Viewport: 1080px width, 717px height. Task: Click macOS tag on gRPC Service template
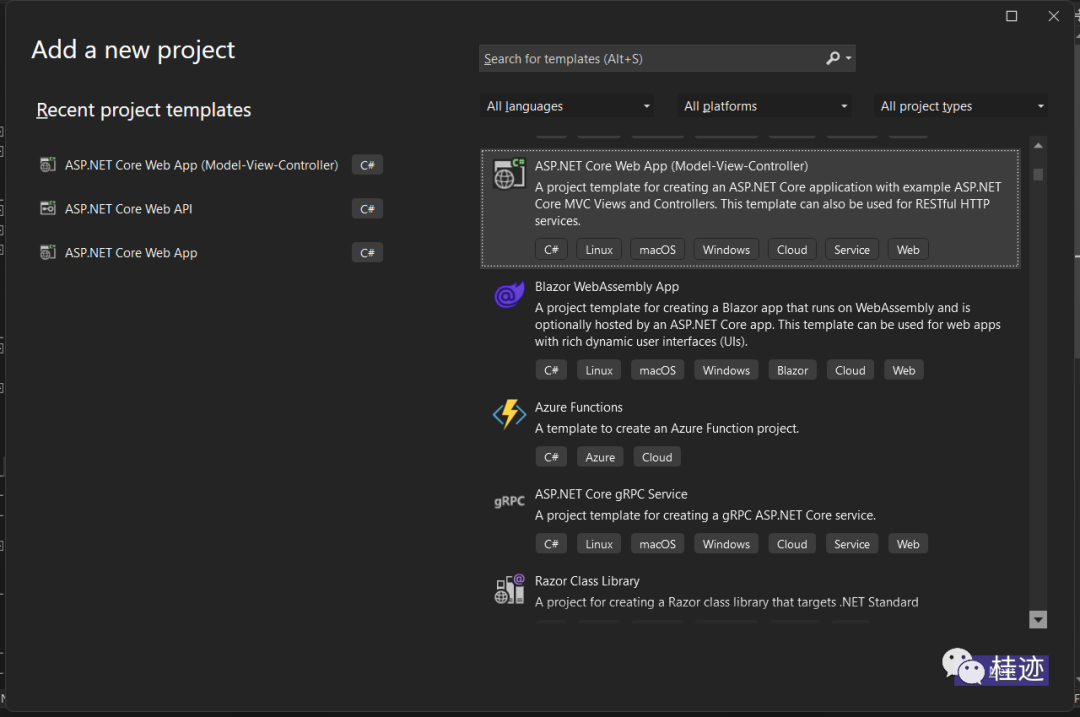[657, 543]
